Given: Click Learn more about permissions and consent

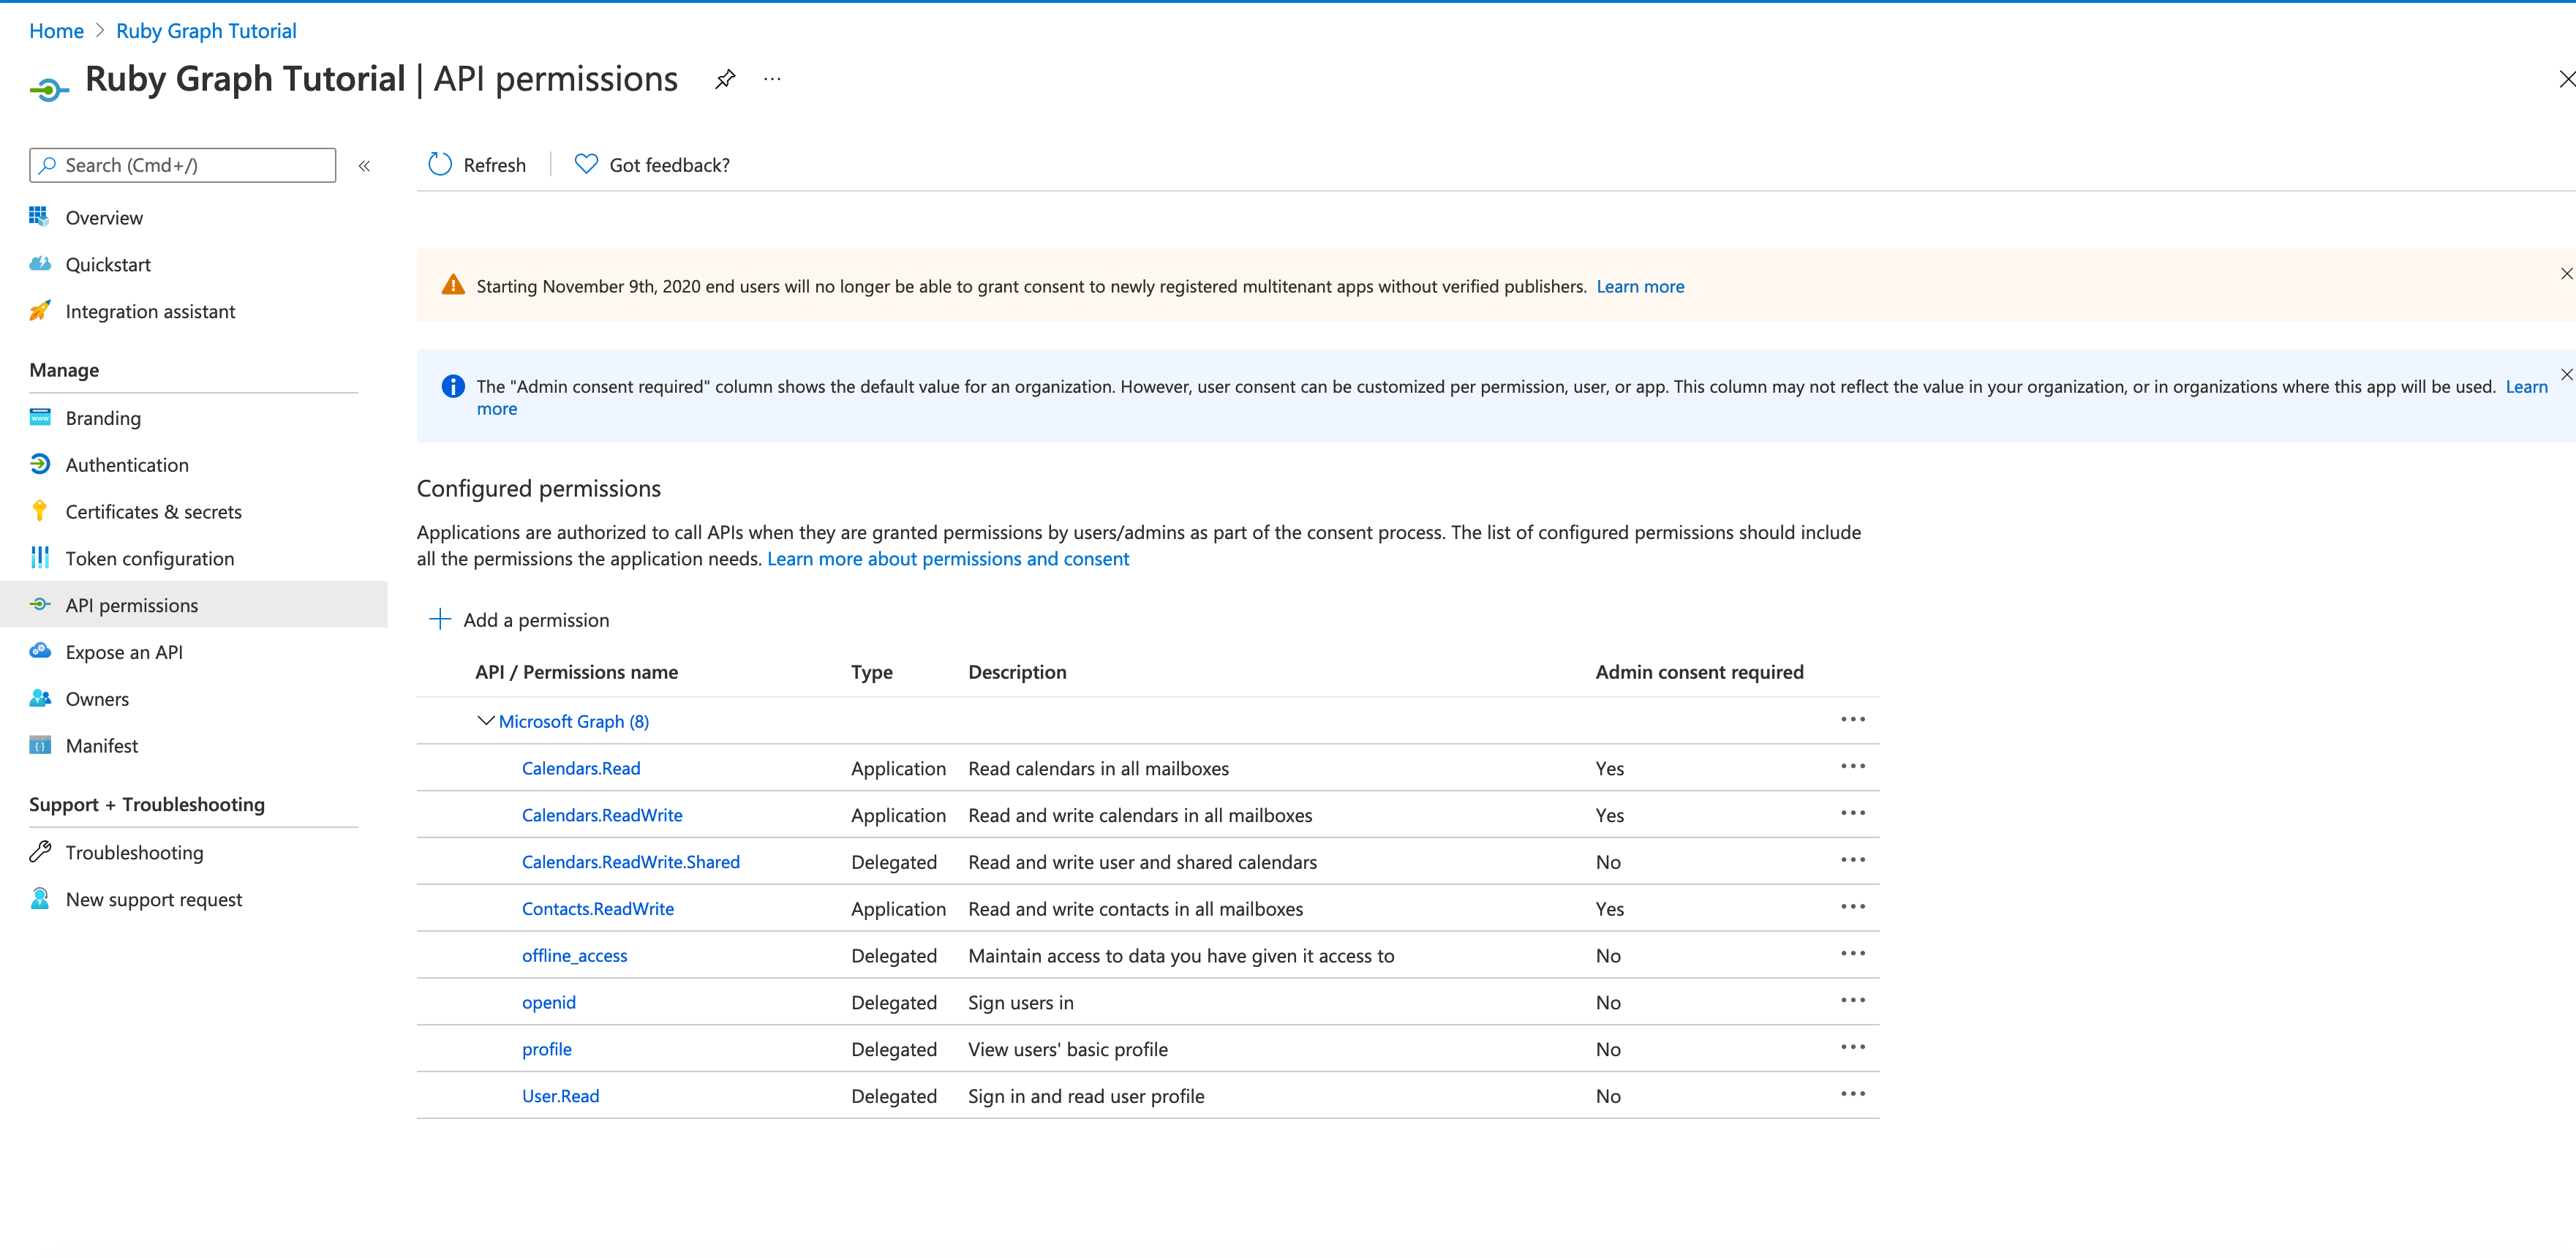Looking at the screenshot, I should pos(948,559).
